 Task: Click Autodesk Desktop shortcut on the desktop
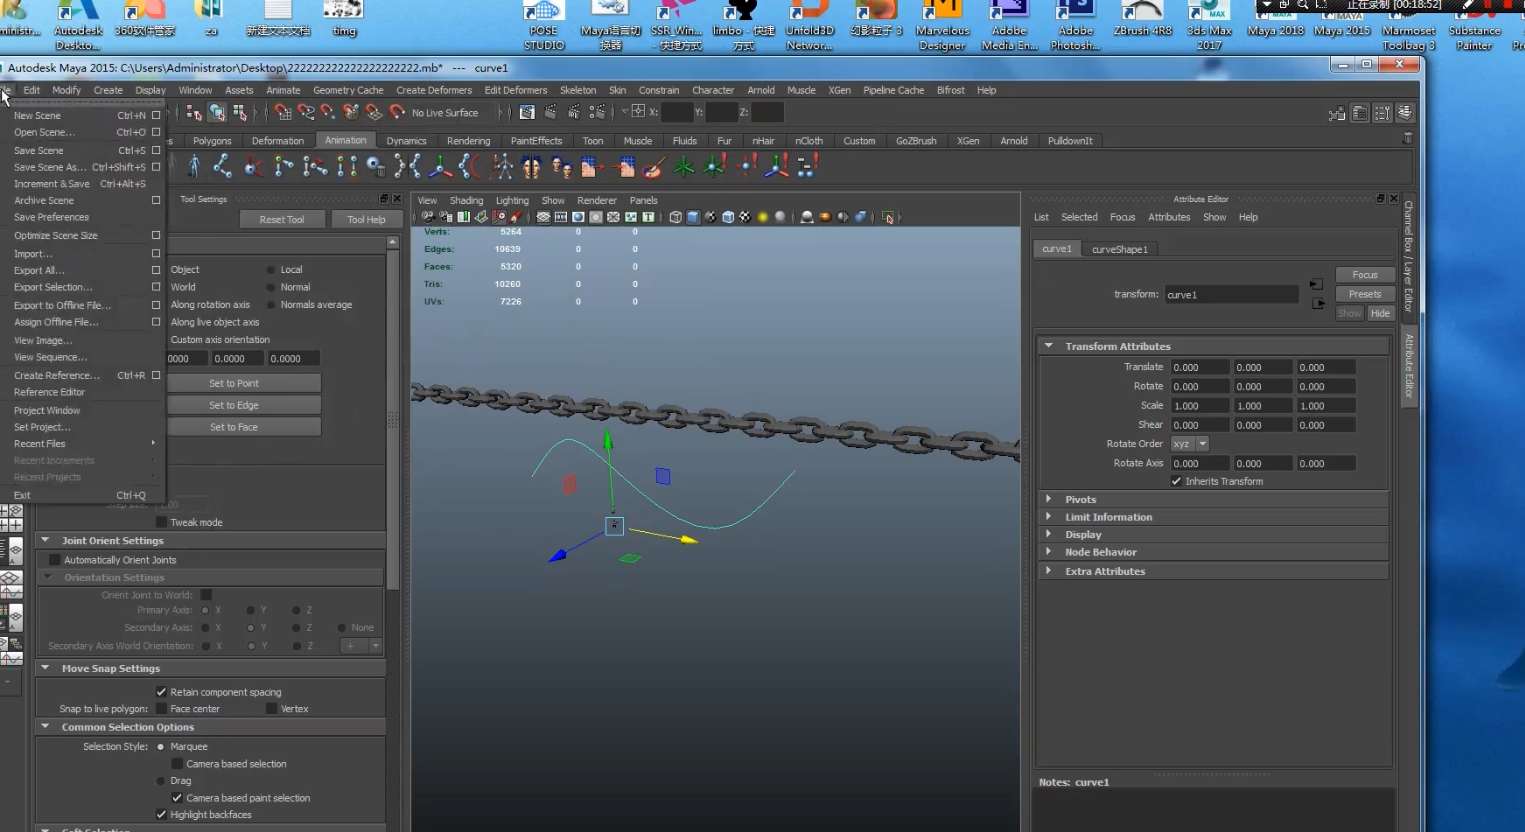78,25
